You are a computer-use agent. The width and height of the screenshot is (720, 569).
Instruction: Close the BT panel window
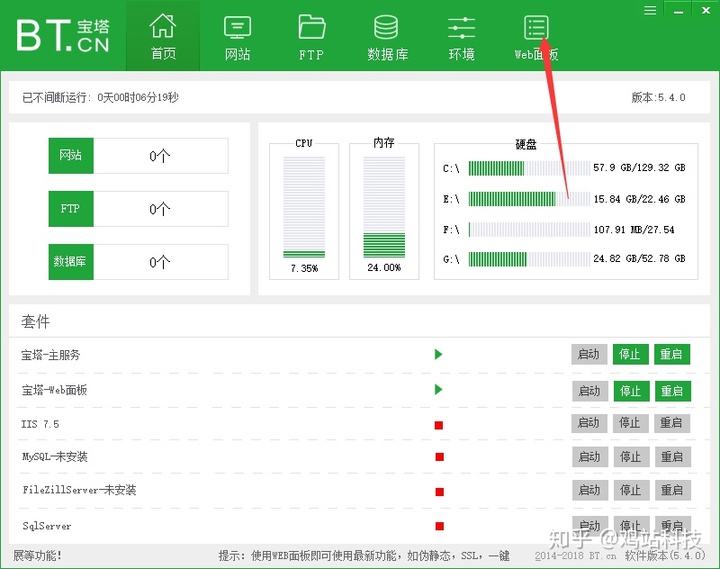(x=706, y=10)
